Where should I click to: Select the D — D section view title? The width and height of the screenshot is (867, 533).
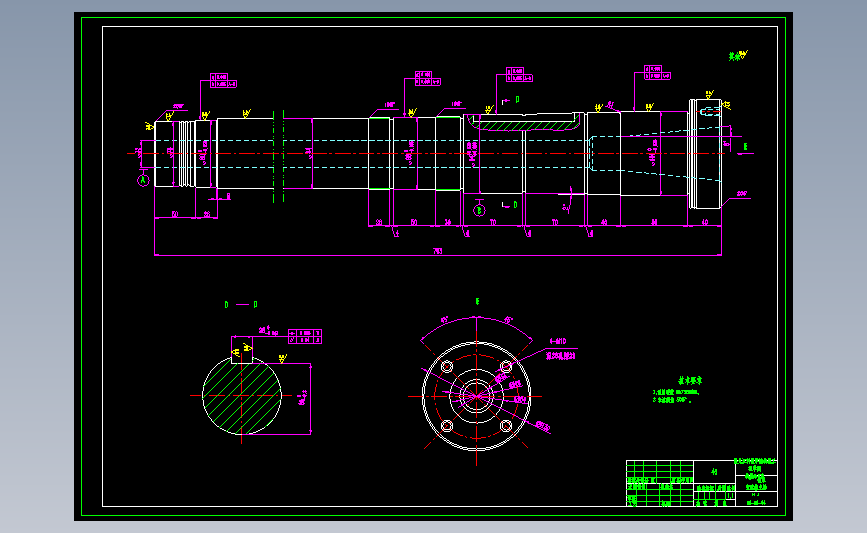click(241, 305)
